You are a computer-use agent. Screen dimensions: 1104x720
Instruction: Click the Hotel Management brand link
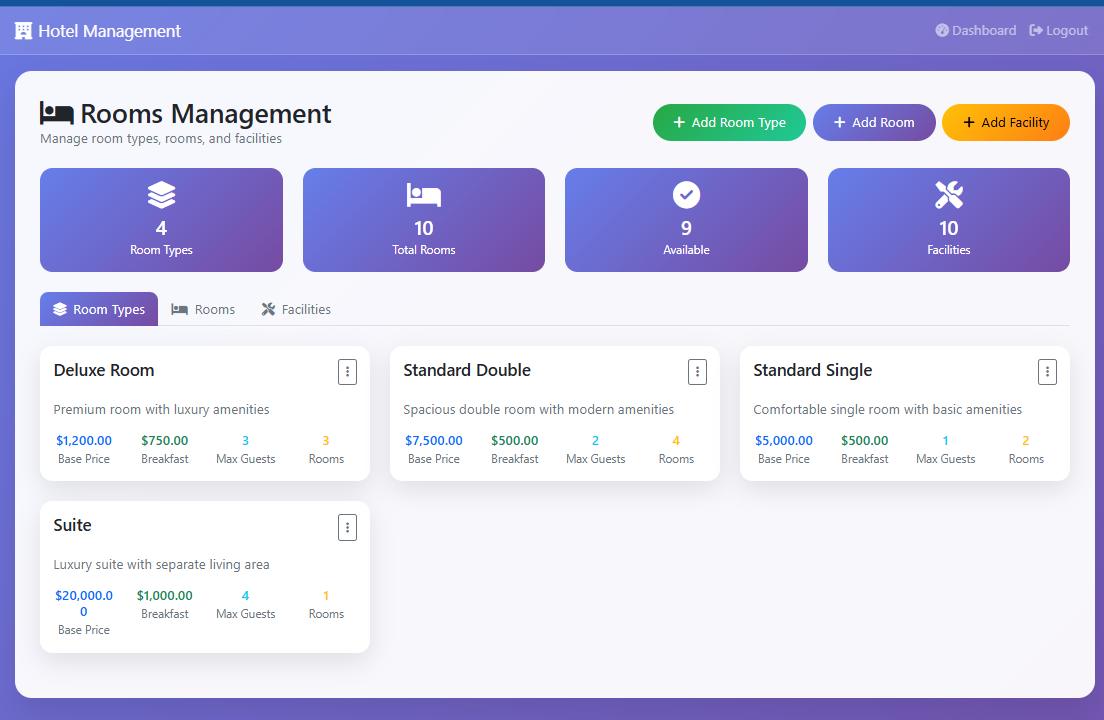click(109, 31)
